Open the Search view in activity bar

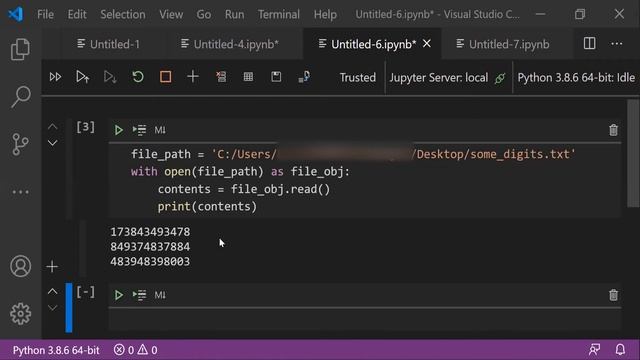tap(20, 97)
